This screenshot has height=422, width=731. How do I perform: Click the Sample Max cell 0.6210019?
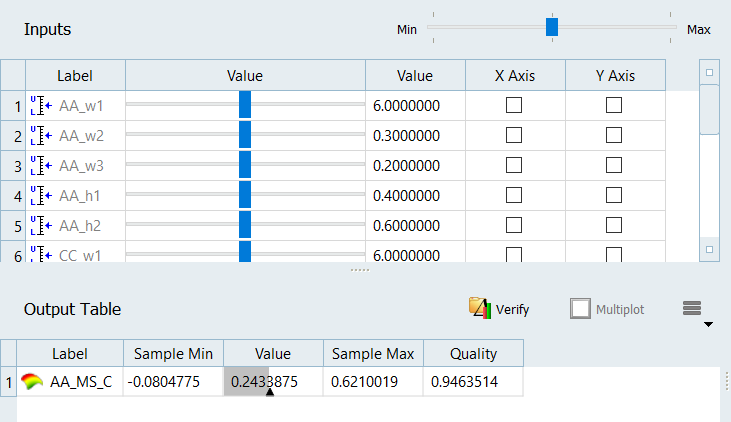pyautogui.click(x=373, y=381)
